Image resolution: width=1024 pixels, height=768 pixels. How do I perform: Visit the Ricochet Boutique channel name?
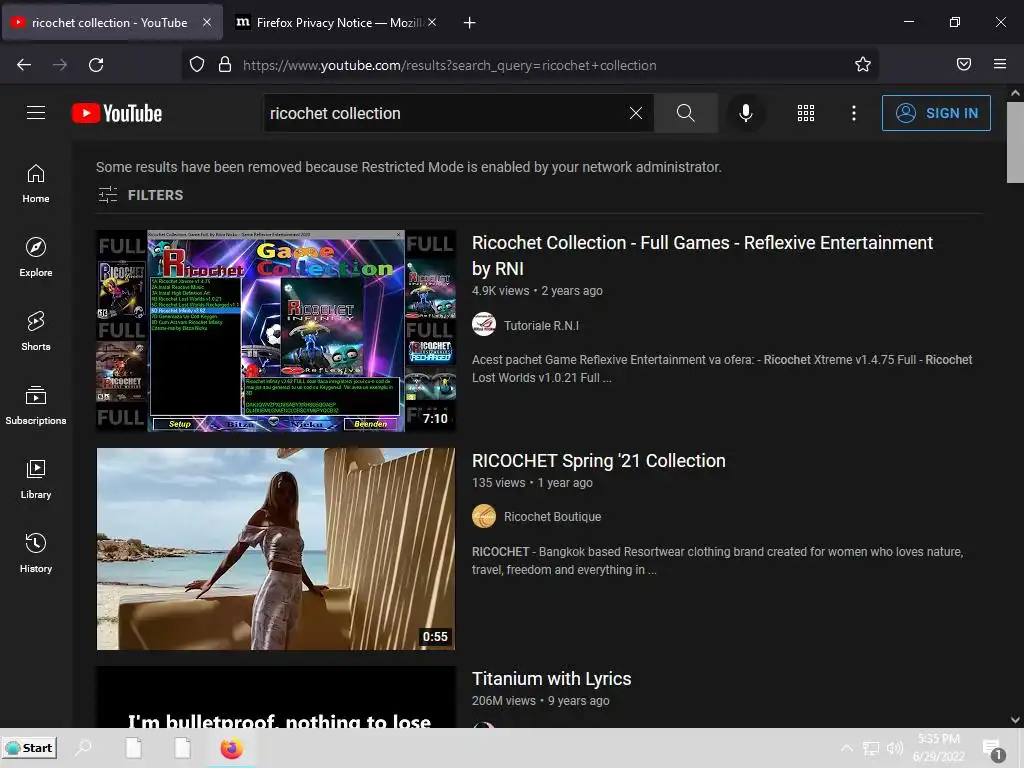pos(552,517)
